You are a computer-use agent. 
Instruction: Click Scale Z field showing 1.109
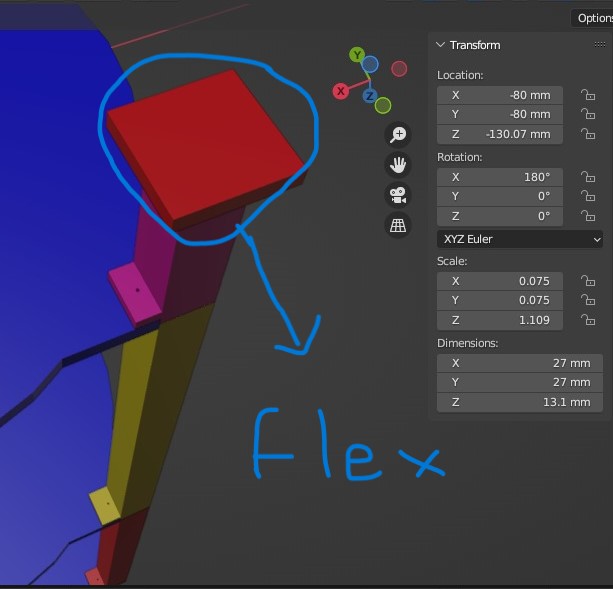500,320
